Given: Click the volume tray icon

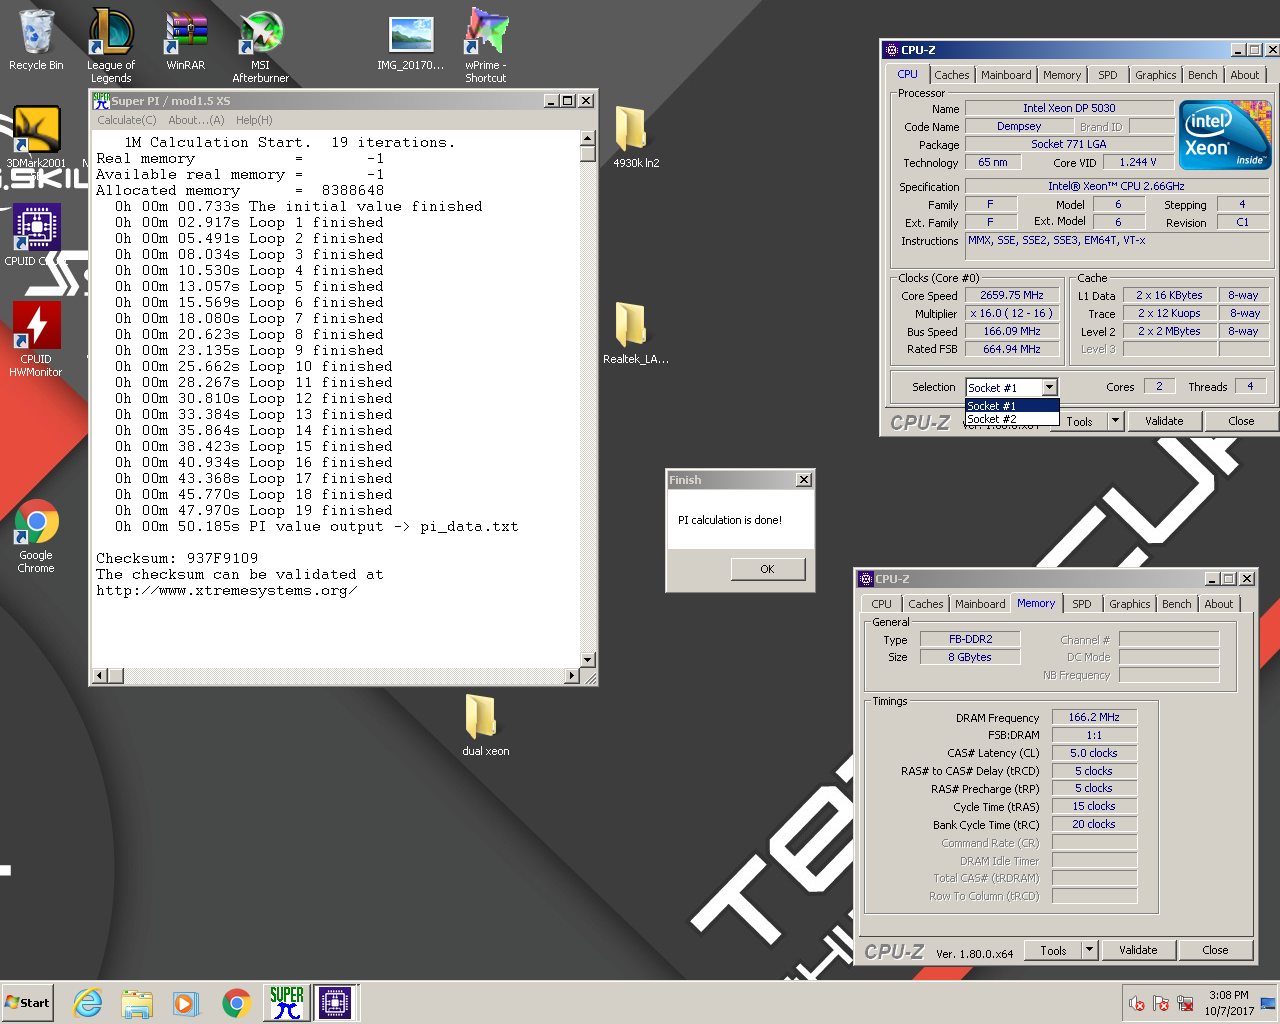Looking at the screenshot, I should (1137, 1003).
